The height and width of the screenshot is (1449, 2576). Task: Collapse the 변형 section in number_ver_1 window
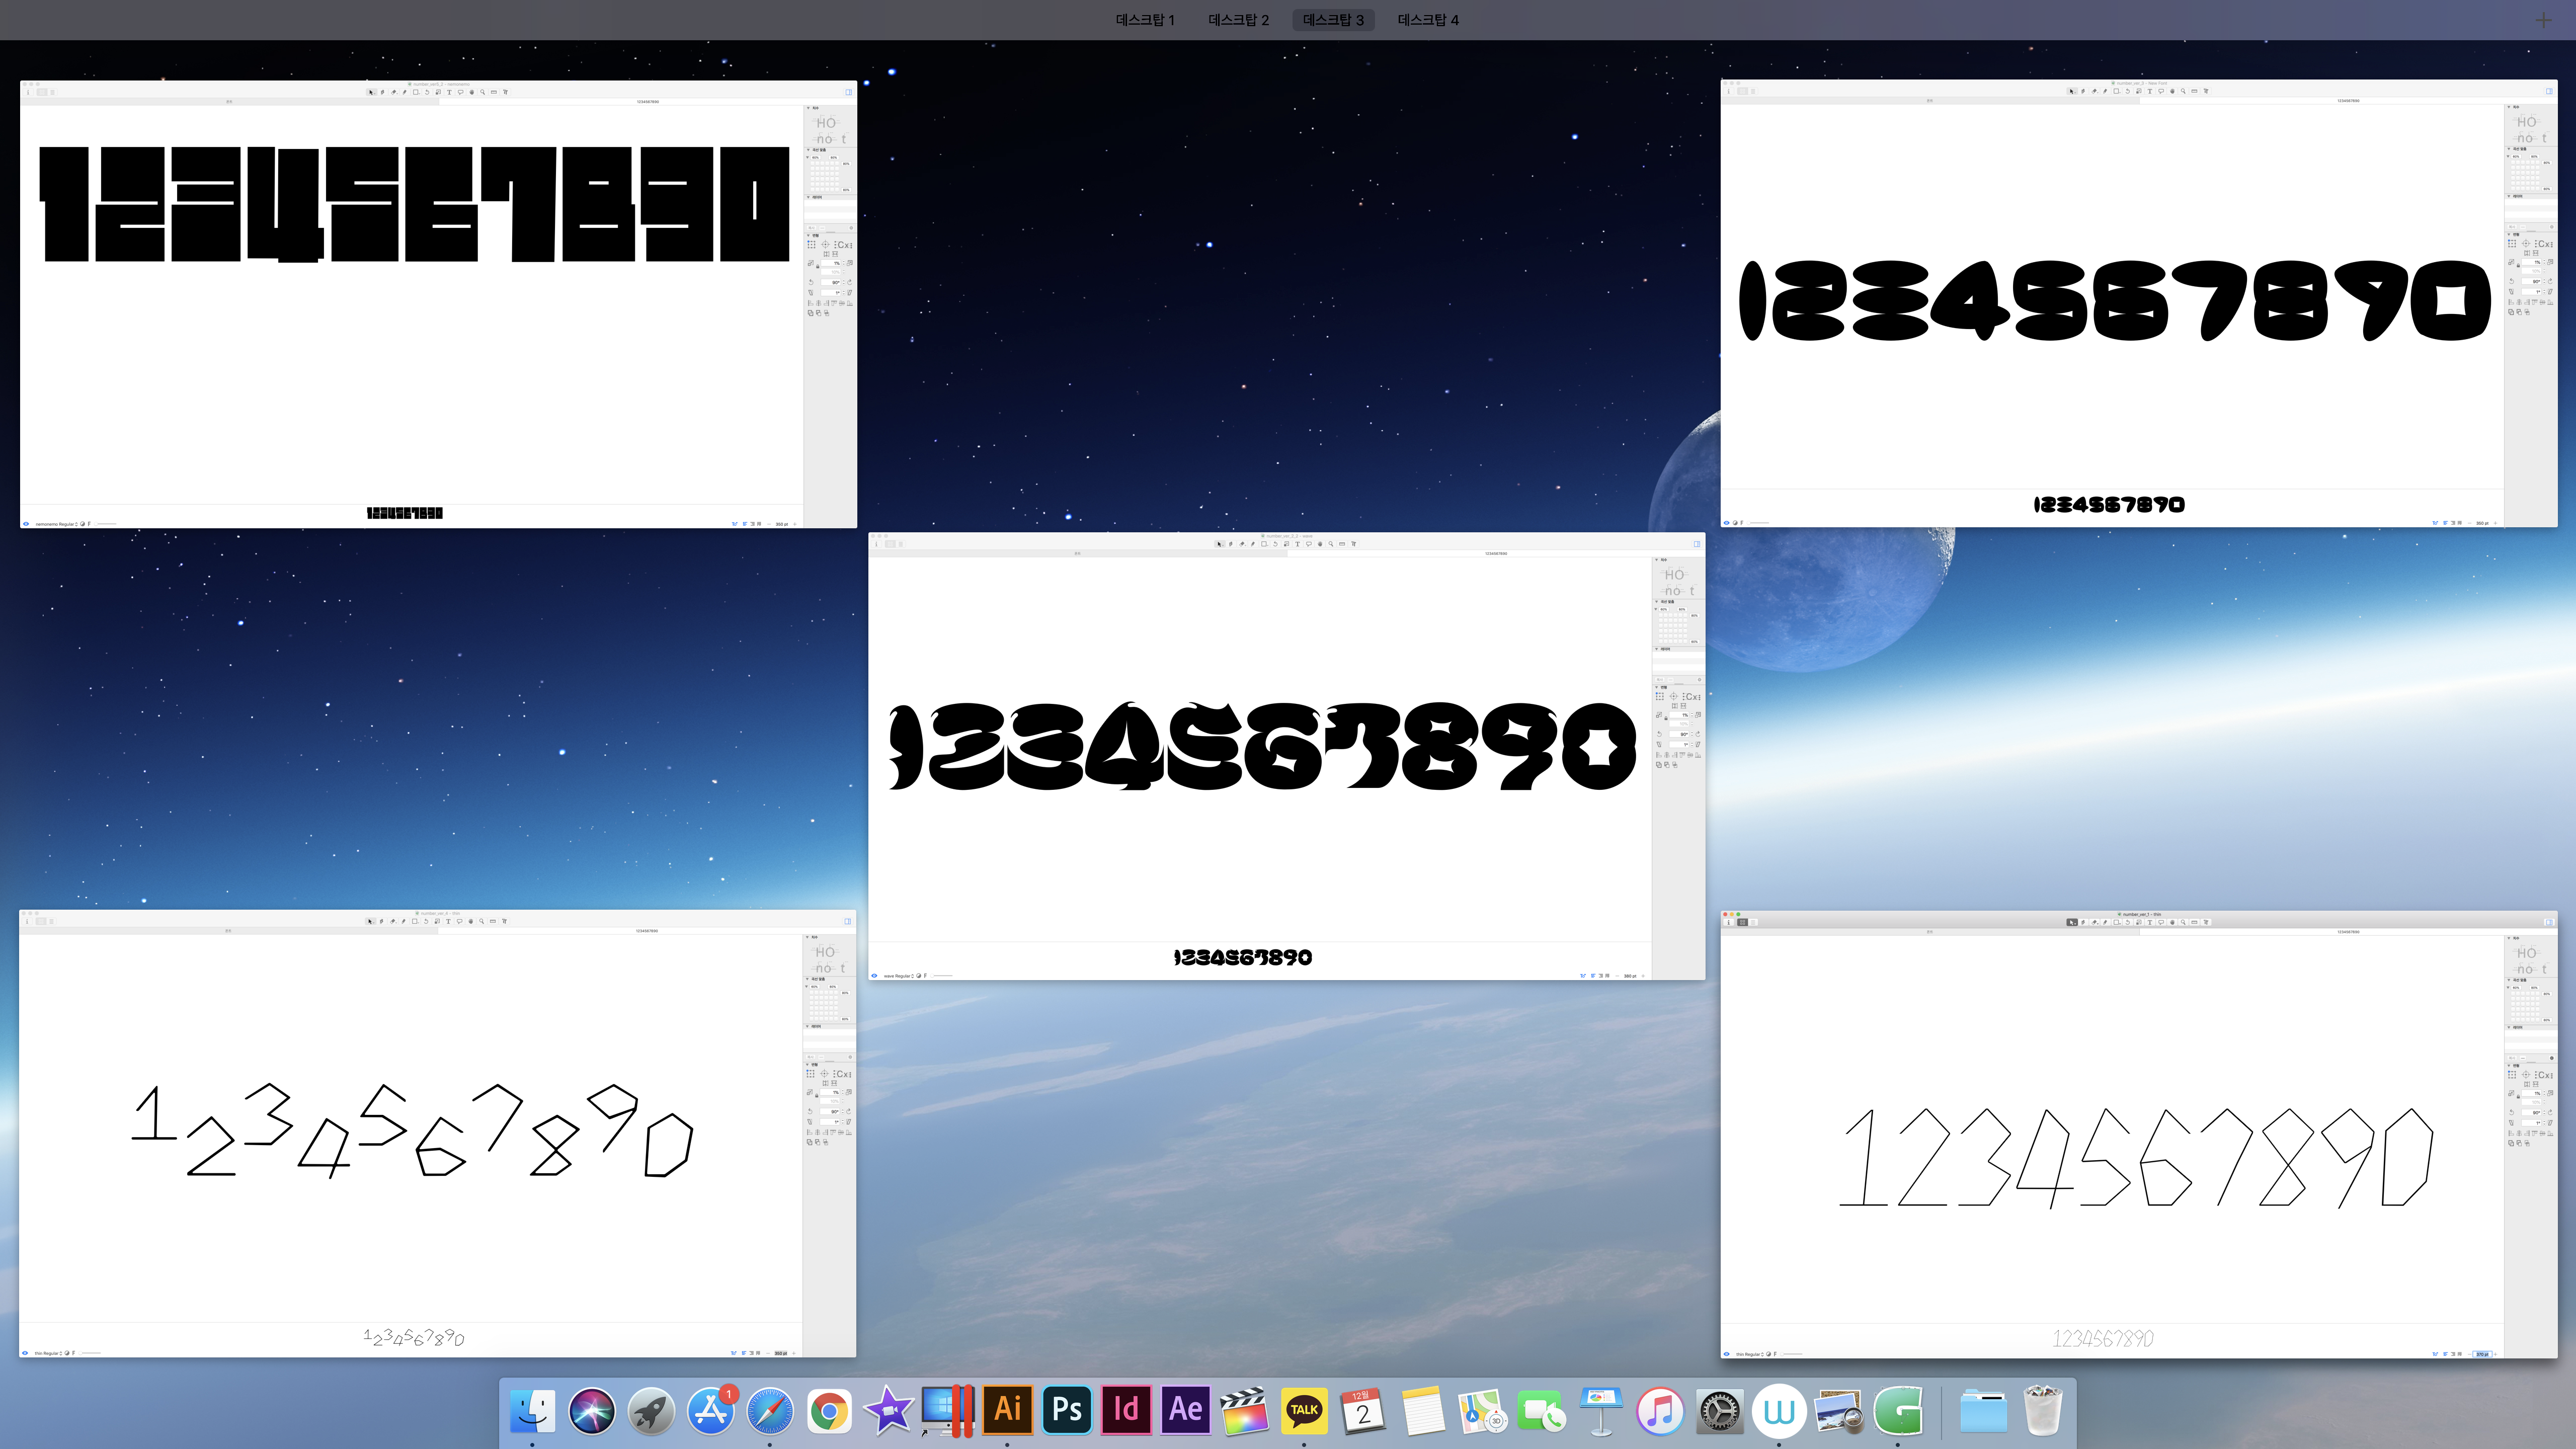pyautogui.click(x=2509, y=1066)
